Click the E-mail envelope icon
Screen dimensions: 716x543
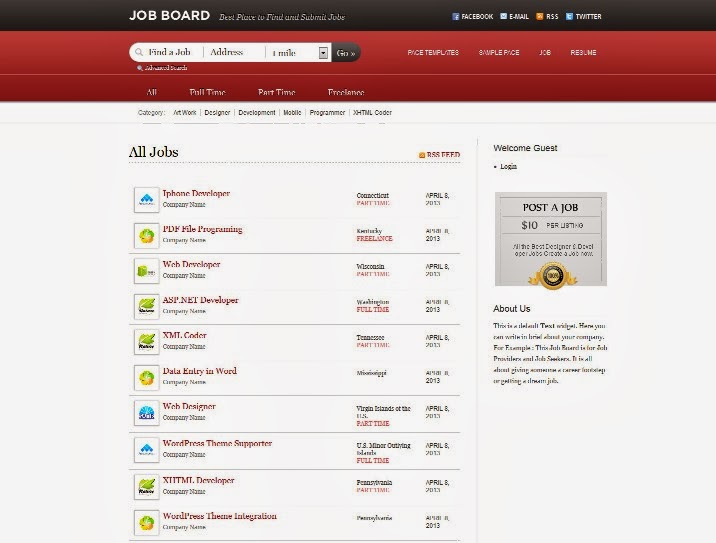[503, 16]
